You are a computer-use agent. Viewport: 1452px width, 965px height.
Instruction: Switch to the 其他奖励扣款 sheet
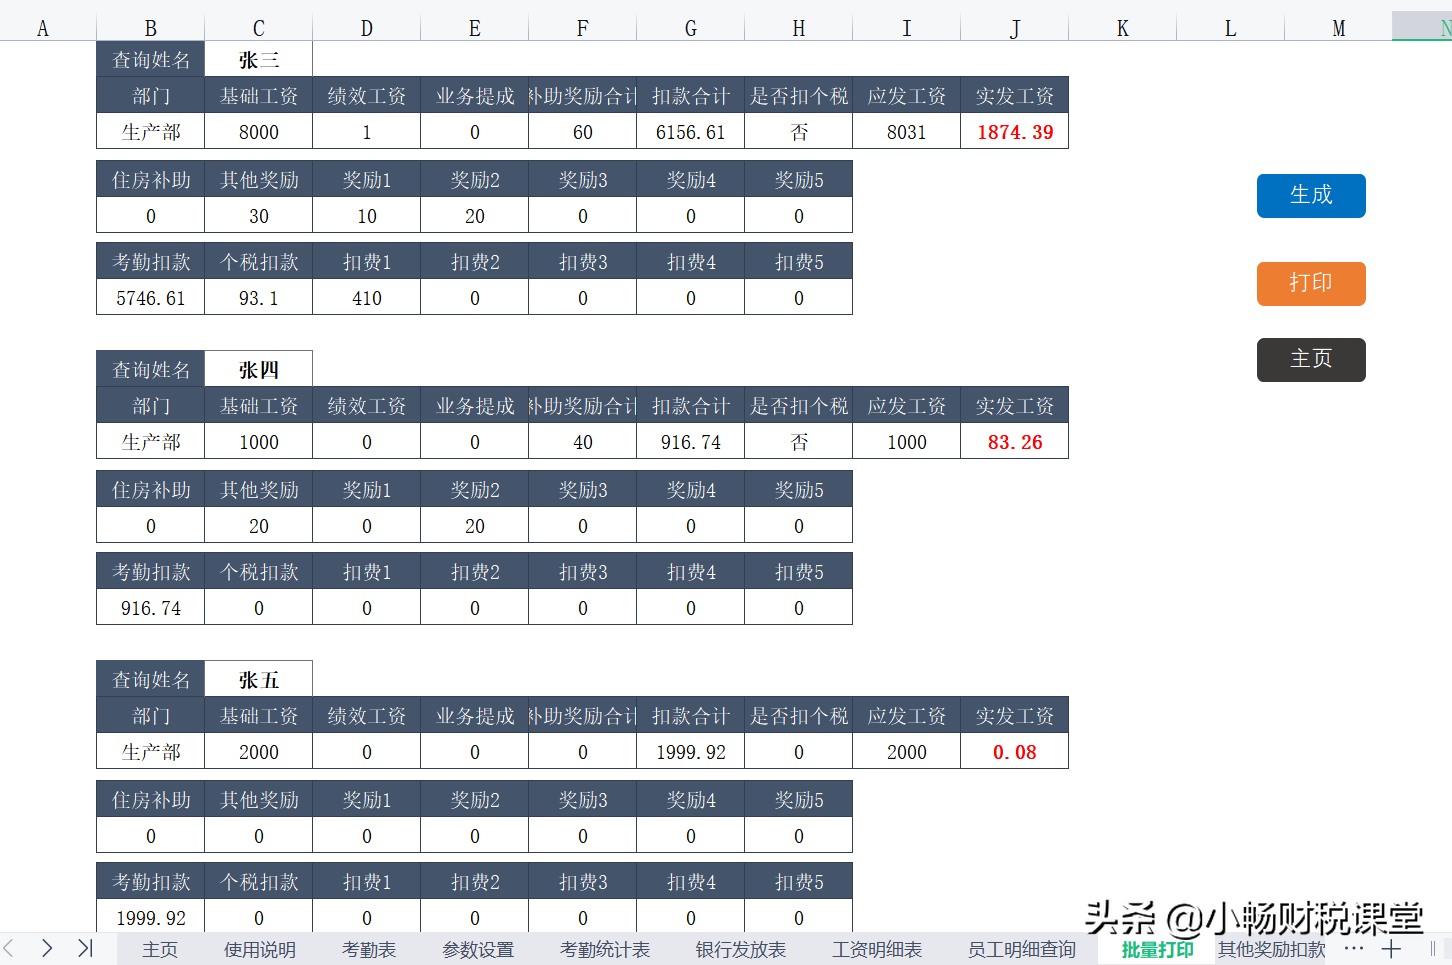[x=1272, y=949]
